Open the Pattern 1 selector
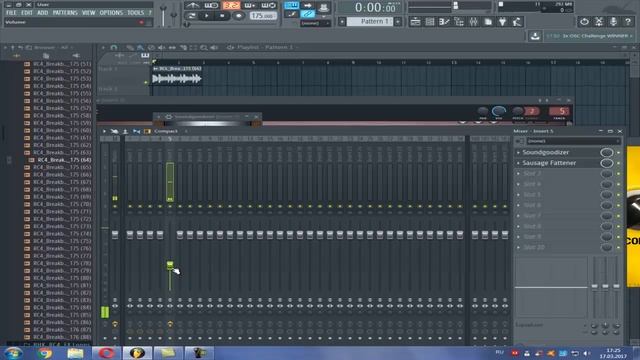Screen dimensions: 640x360 [x=370, y=21]
